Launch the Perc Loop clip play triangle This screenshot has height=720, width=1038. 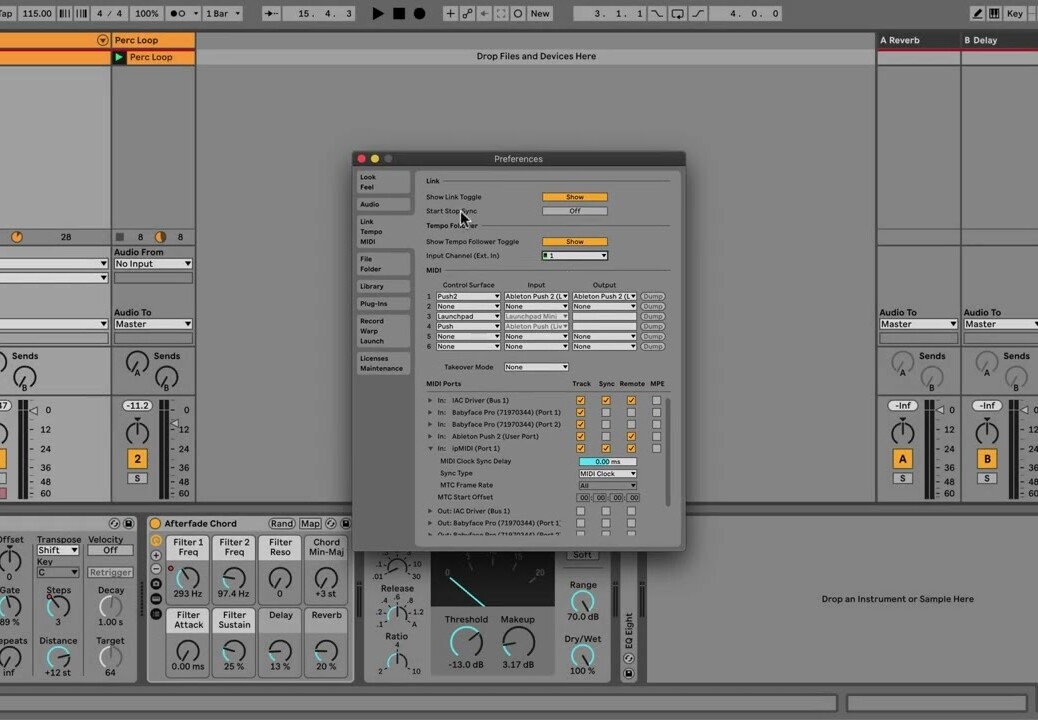119,57
